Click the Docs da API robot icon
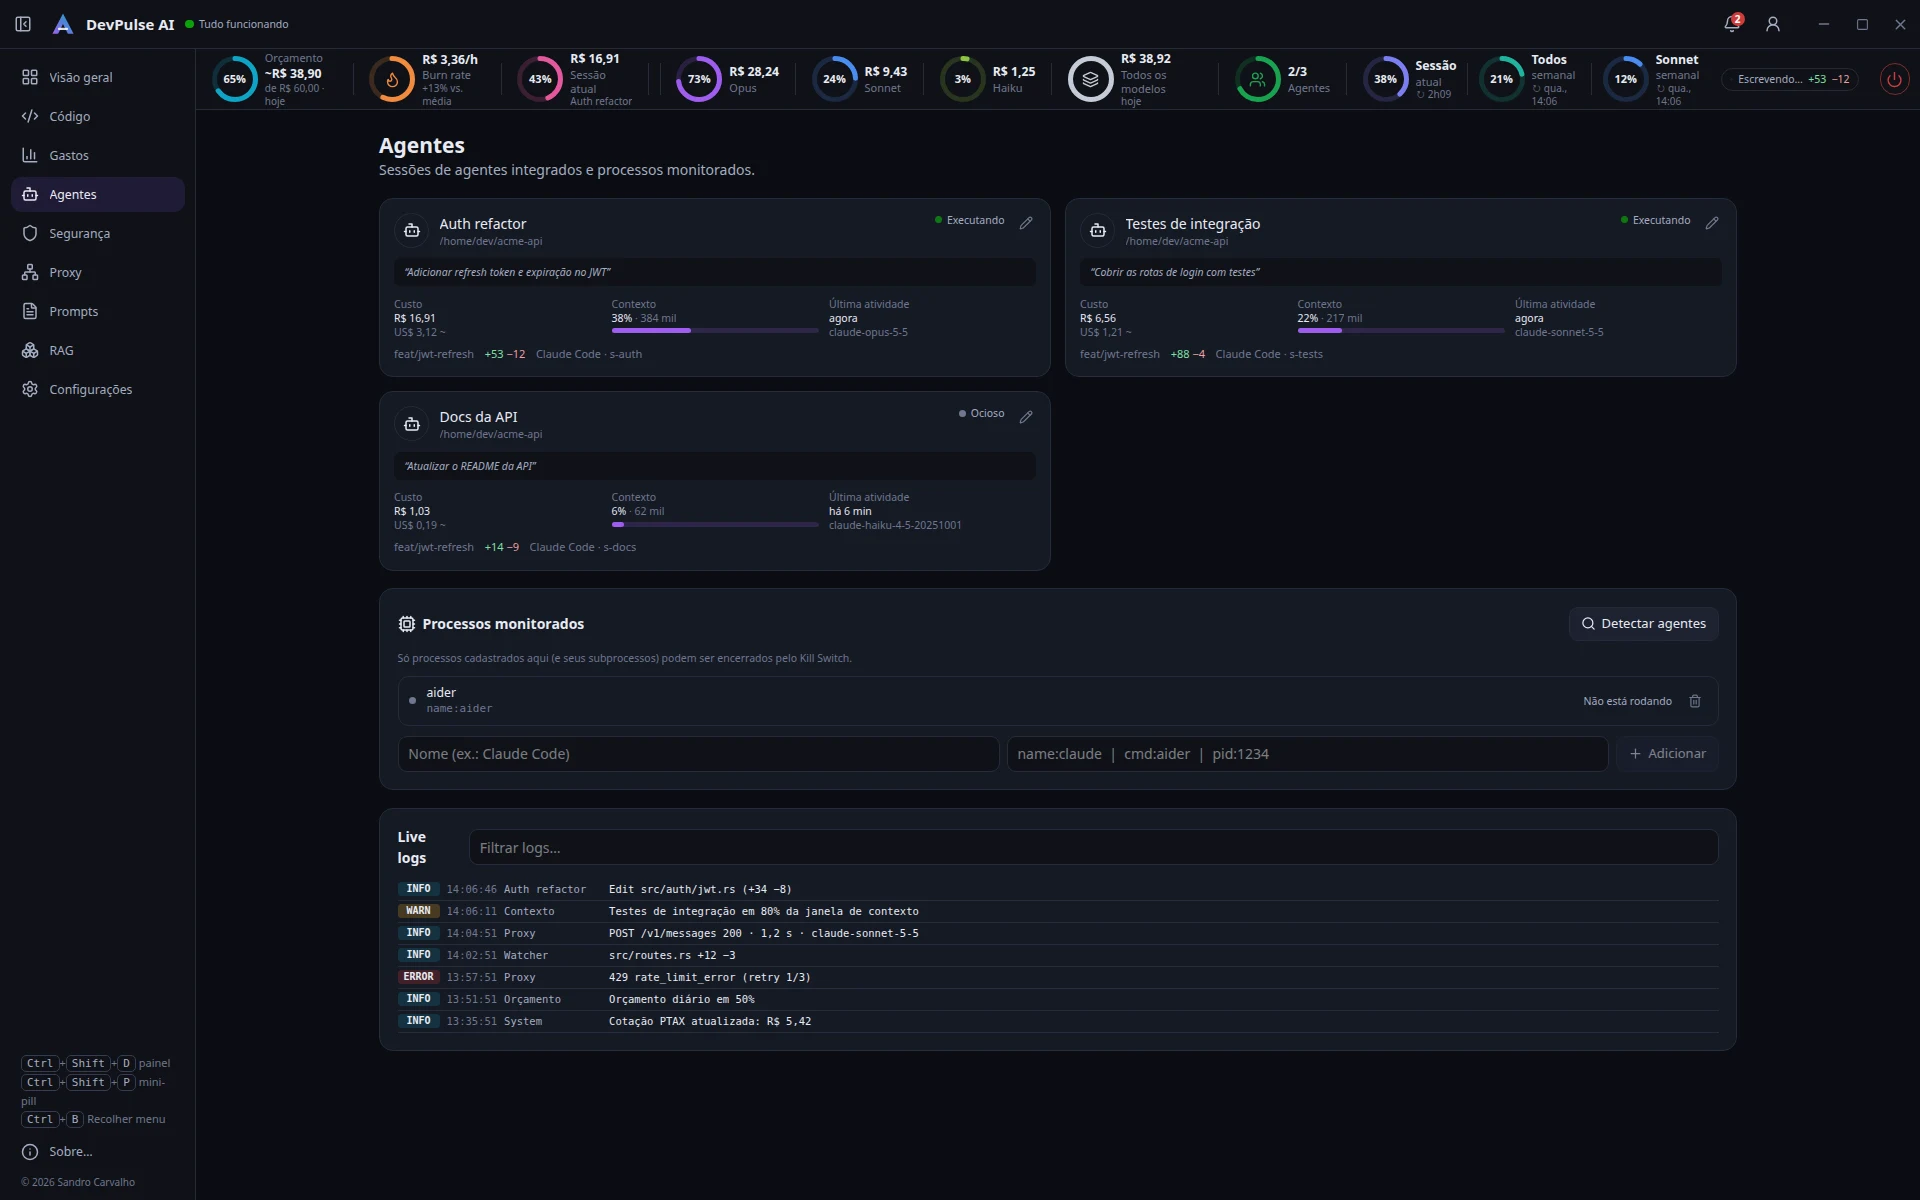This screenshot has height=1200, width=1920. tap(412, 425)
